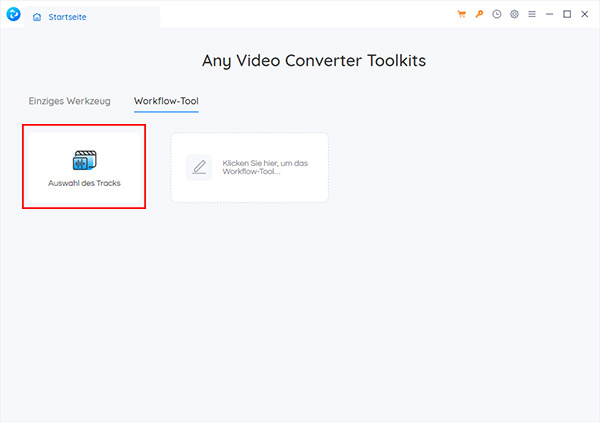Click the pencil edit workflow icon
The height and width of the screenshot is (422, 600).
click(199, 167)
